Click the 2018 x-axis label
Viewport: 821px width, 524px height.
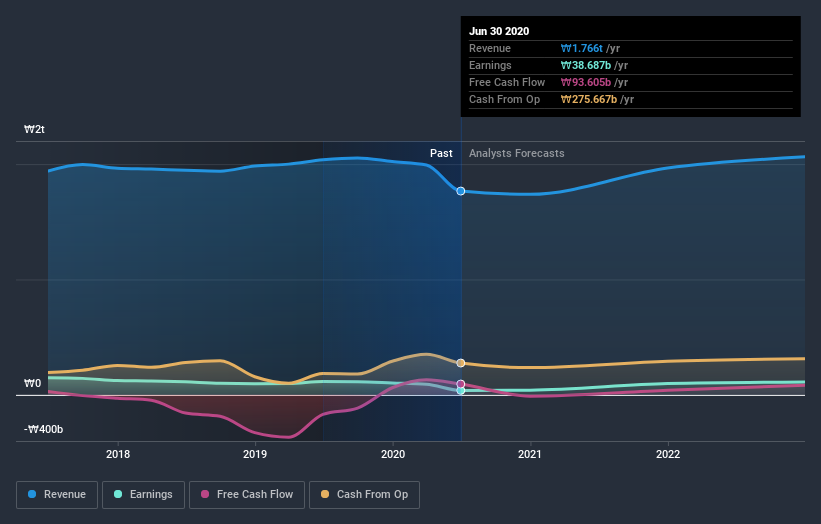118,454
